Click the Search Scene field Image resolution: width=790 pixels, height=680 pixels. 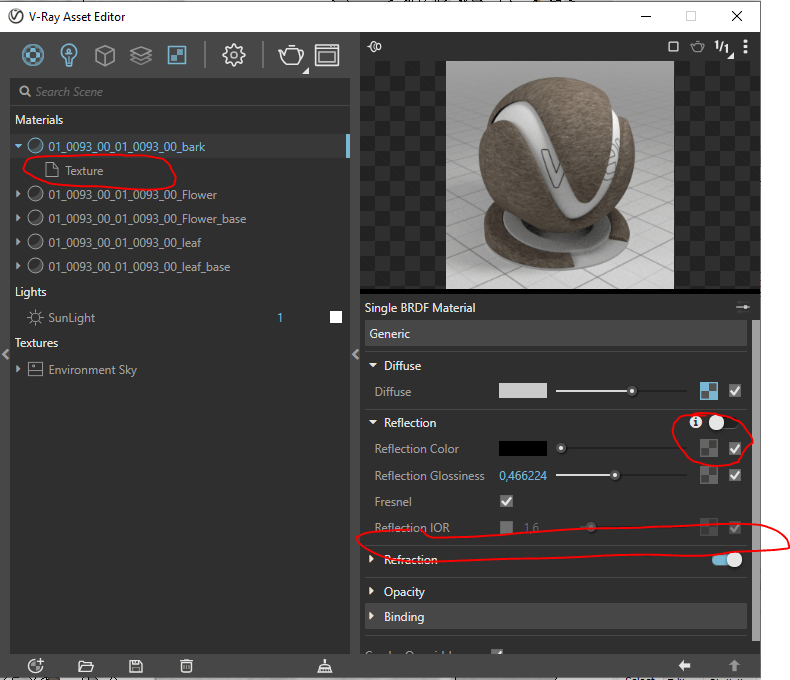point(180,92)
